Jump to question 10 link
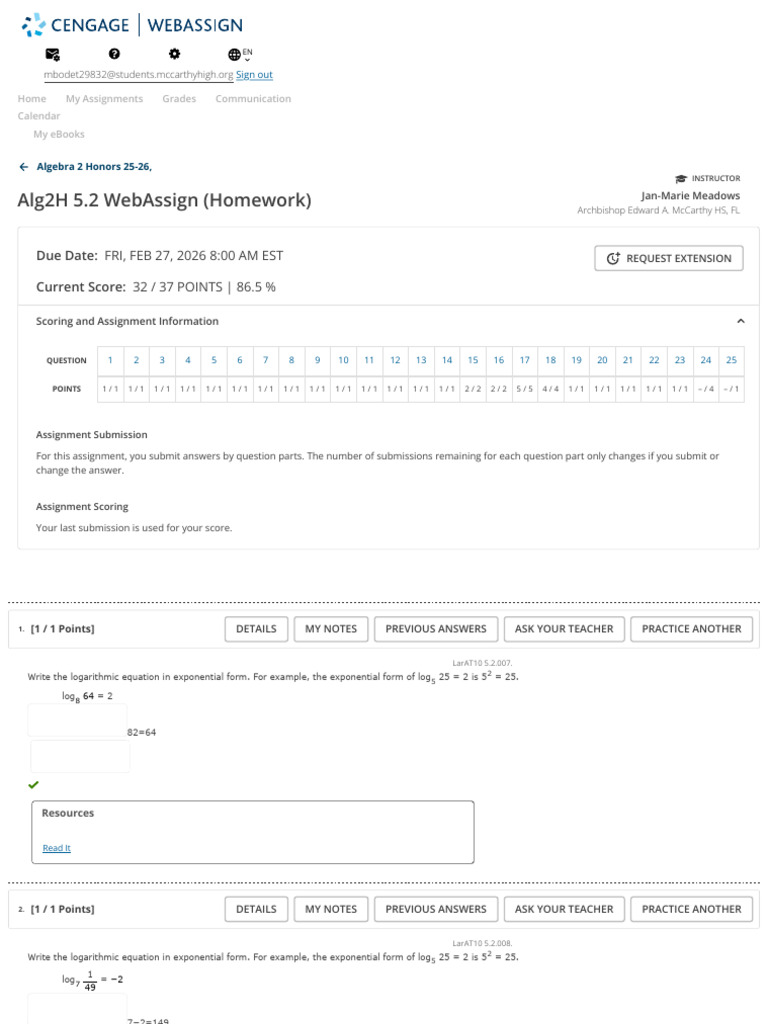Image resolution: width=768 pixels, height=1024 pixels. click(x=344, y=360)
